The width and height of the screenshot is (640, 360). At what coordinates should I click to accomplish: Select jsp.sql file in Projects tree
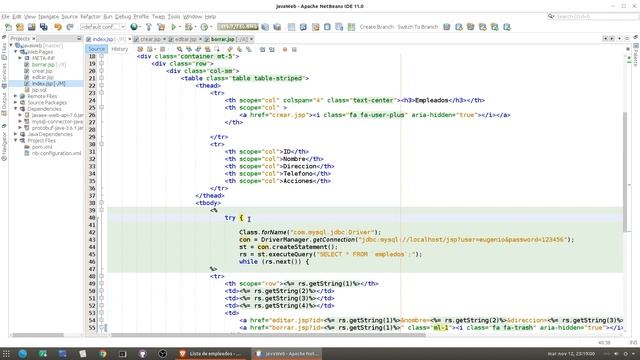coord(39,90)
